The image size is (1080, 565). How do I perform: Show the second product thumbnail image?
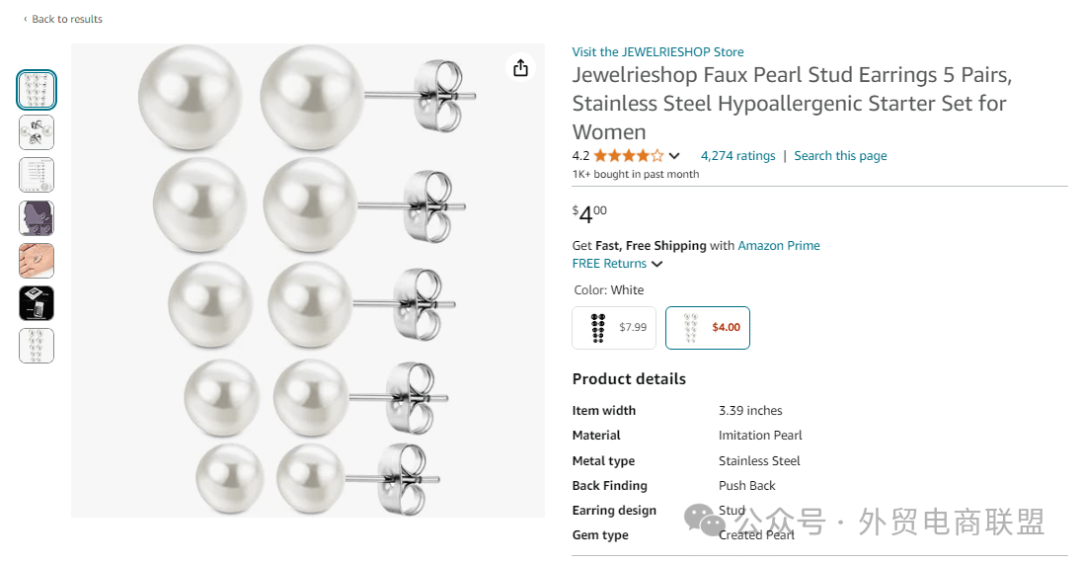(x=37, y=133)
